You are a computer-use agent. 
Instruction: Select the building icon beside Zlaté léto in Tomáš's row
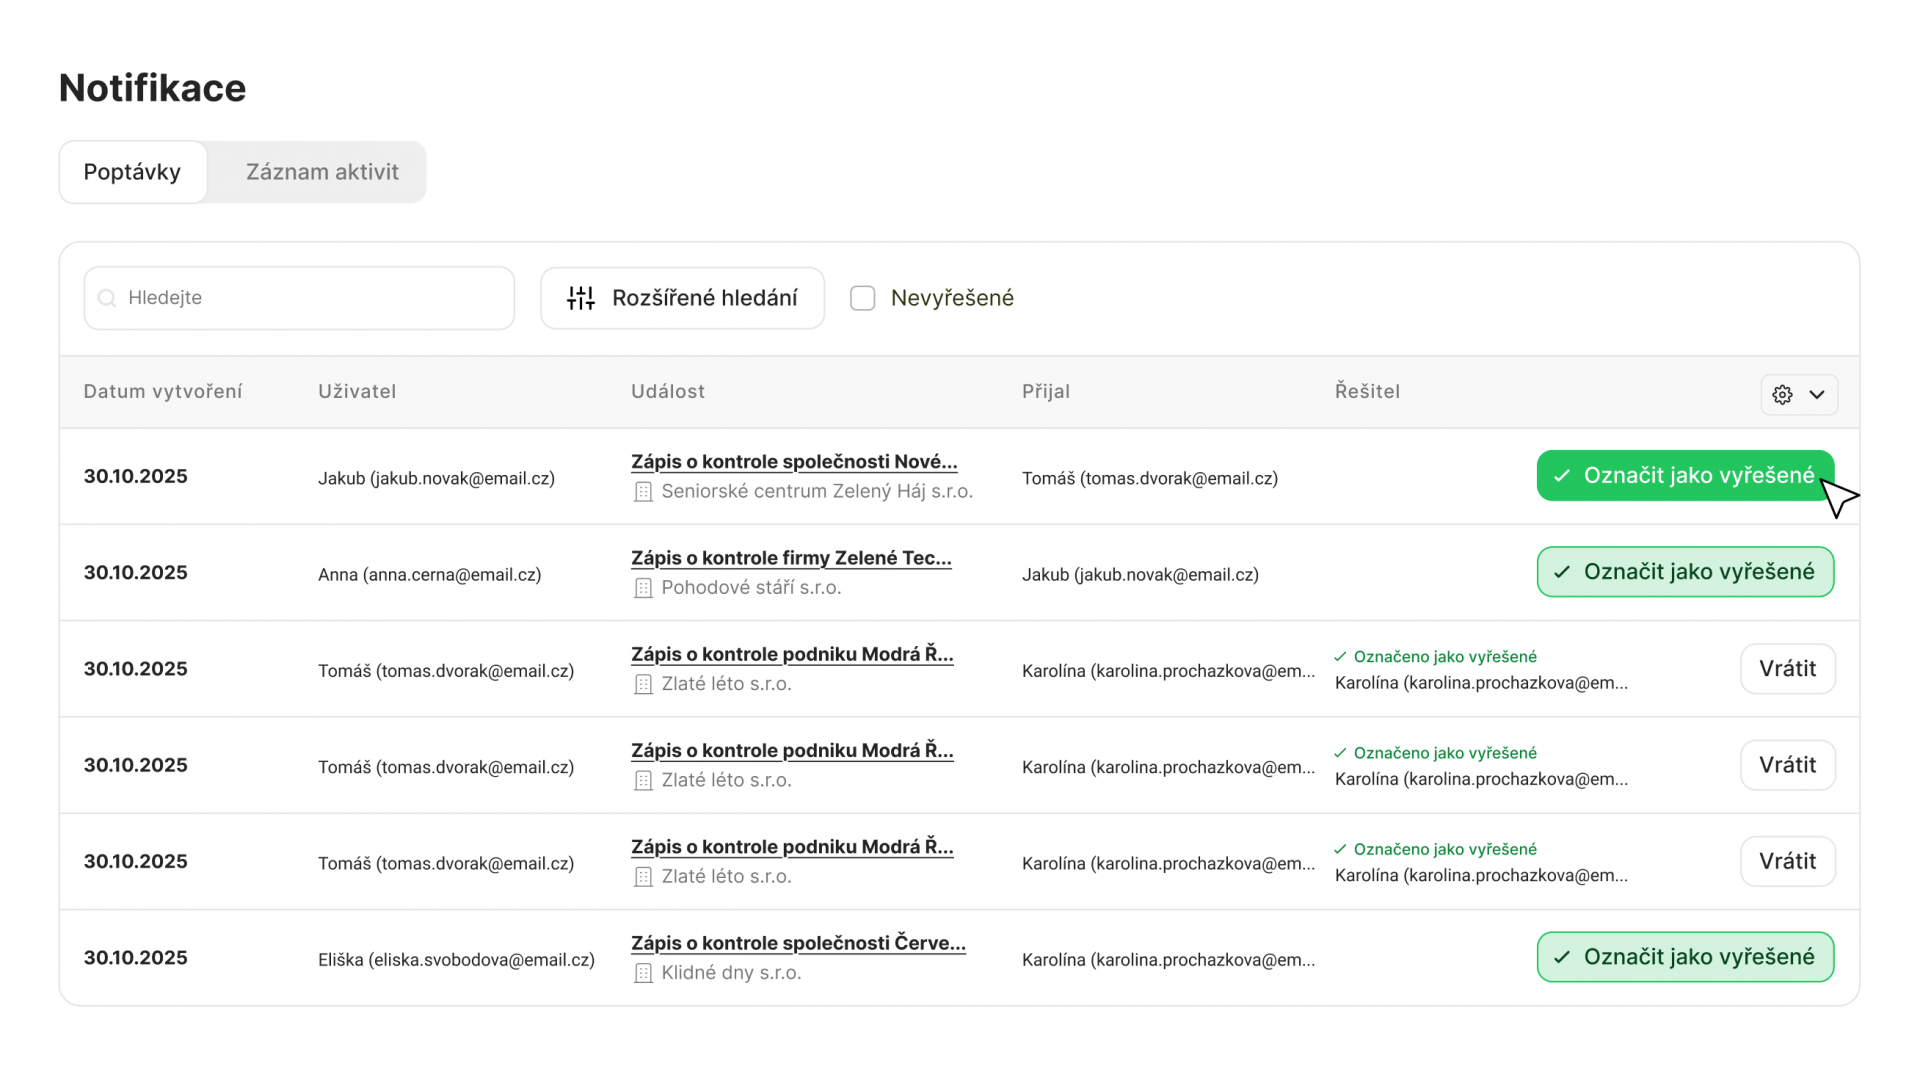point(642,684)
